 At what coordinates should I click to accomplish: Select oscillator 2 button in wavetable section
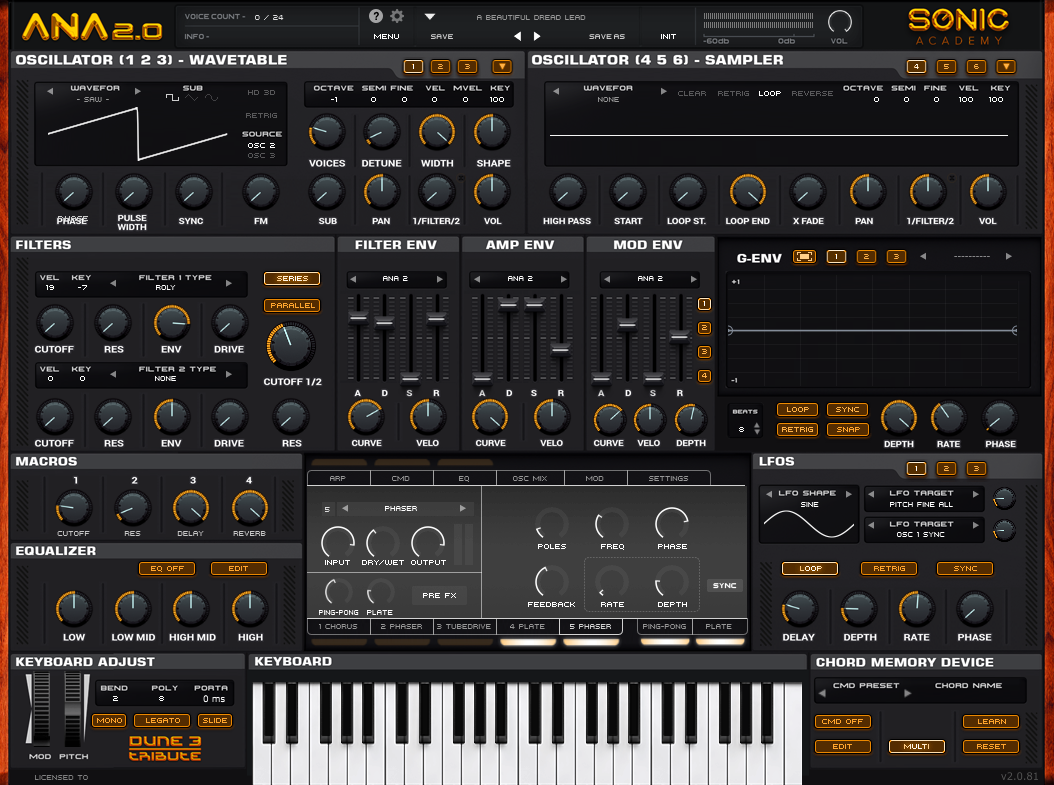pyautogui.click(x=440, y=67)
